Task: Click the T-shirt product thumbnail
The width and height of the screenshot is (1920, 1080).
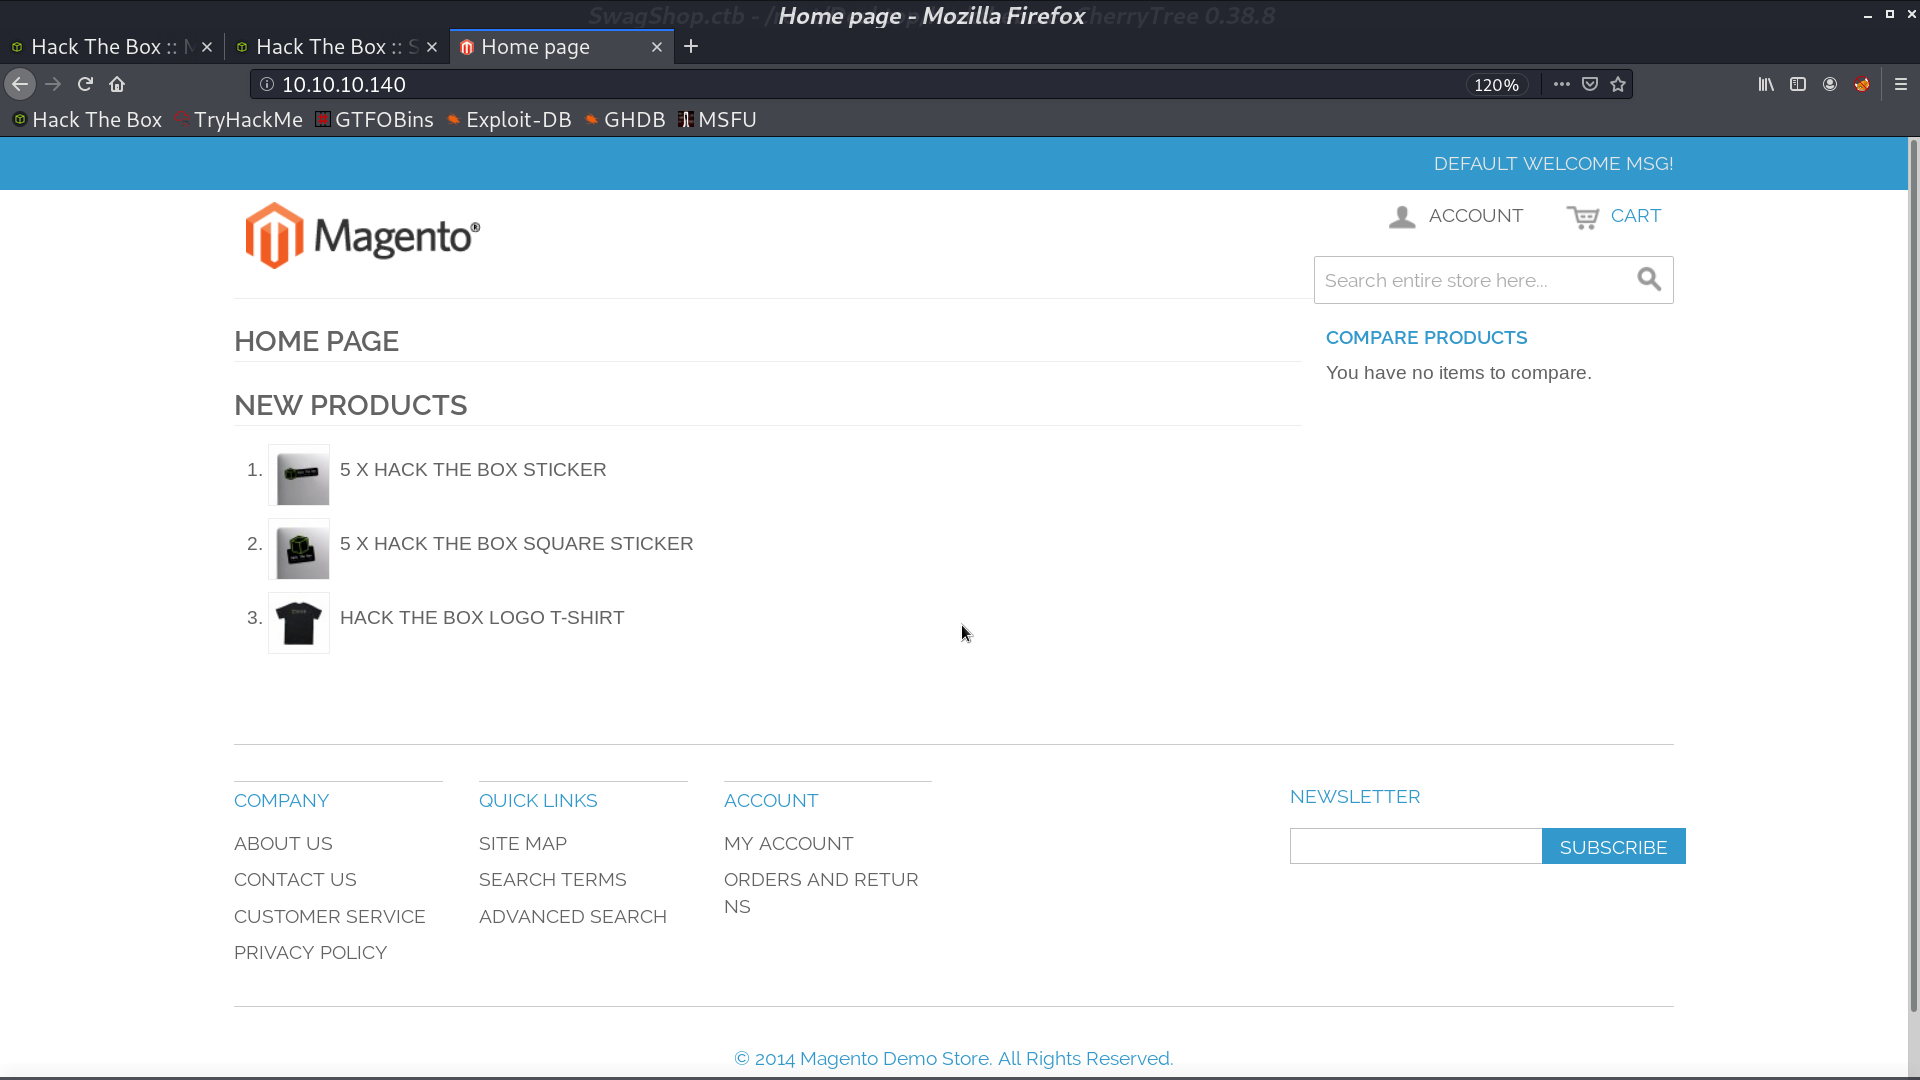Action: 299,623
